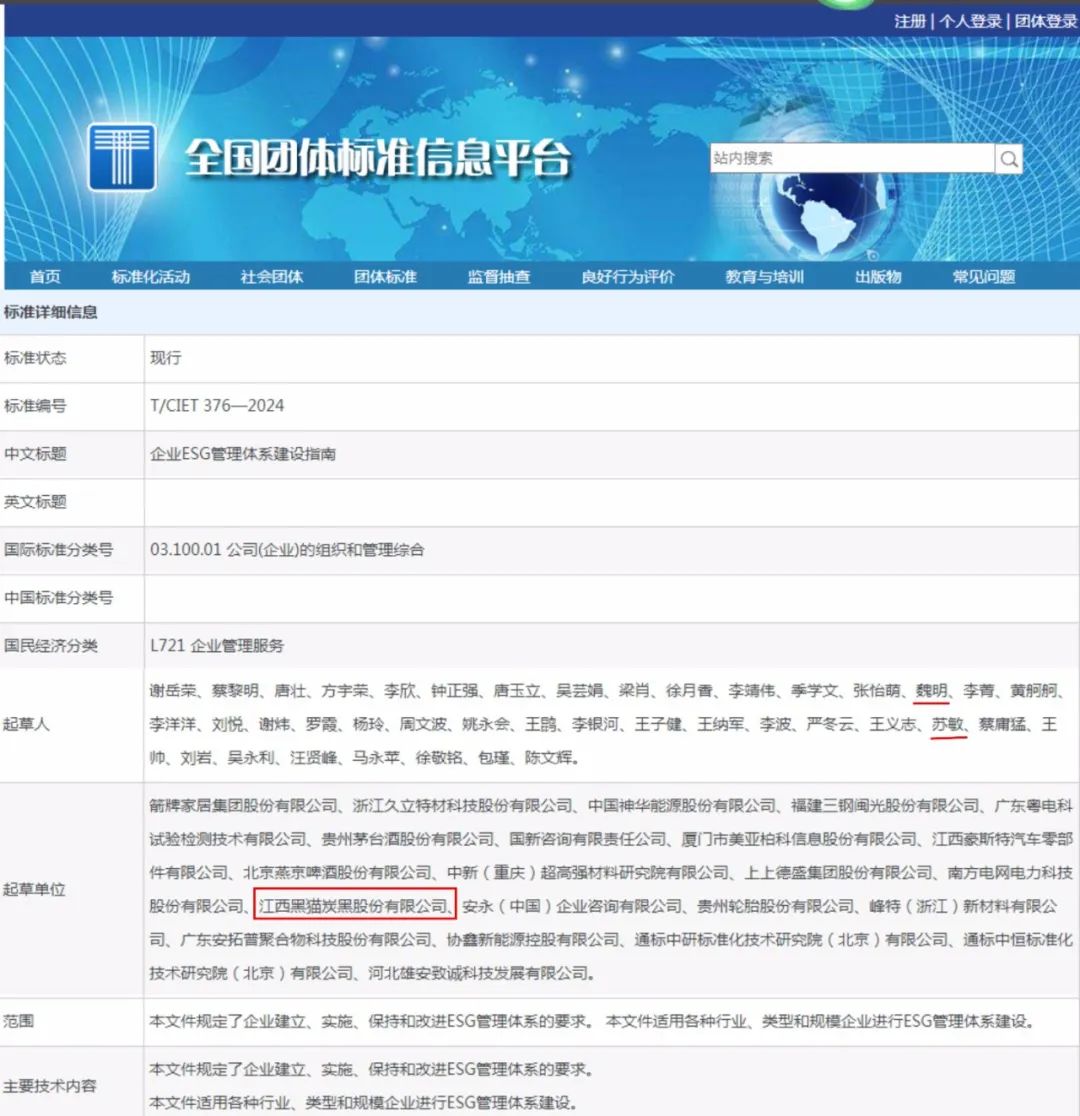The height and width of the screenshot is (1116, 1080).
Task: Click 贵州轮胎股份有限公司 in drafting units
Action: click(x=775, y=906)
